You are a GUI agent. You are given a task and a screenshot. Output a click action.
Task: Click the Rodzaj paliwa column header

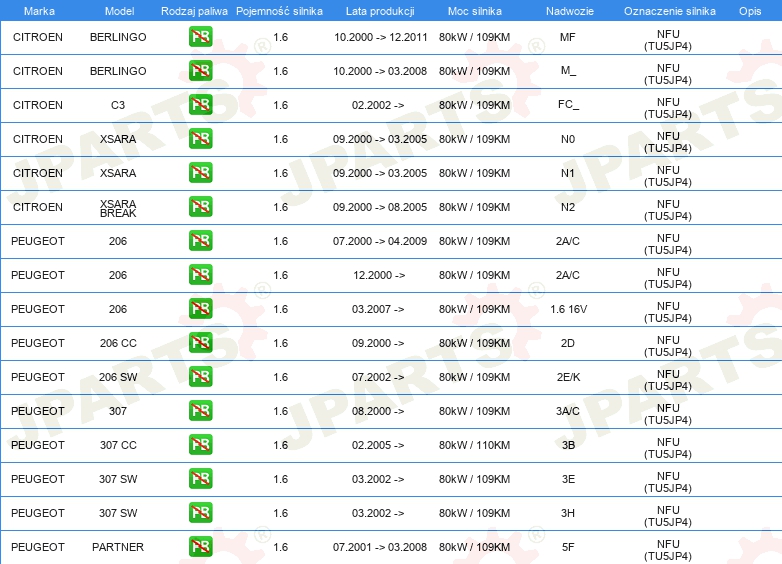[x=194, y=11]
